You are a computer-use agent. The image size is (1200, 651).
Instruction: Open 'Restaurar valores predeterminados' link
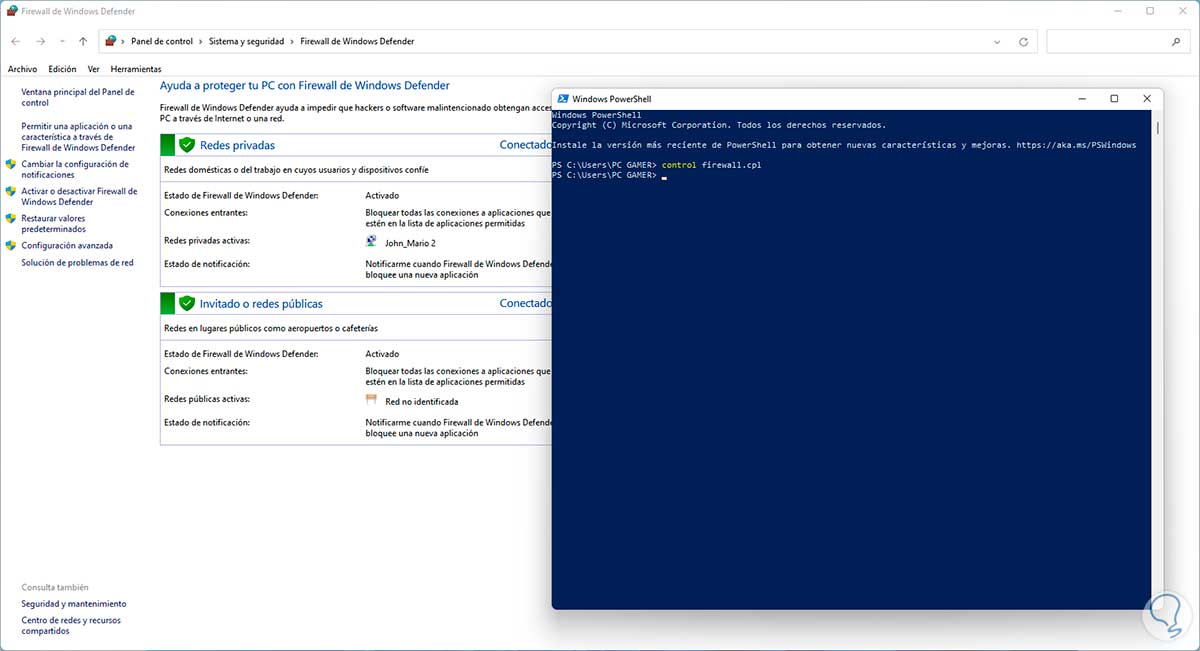[x=54, y=223]
